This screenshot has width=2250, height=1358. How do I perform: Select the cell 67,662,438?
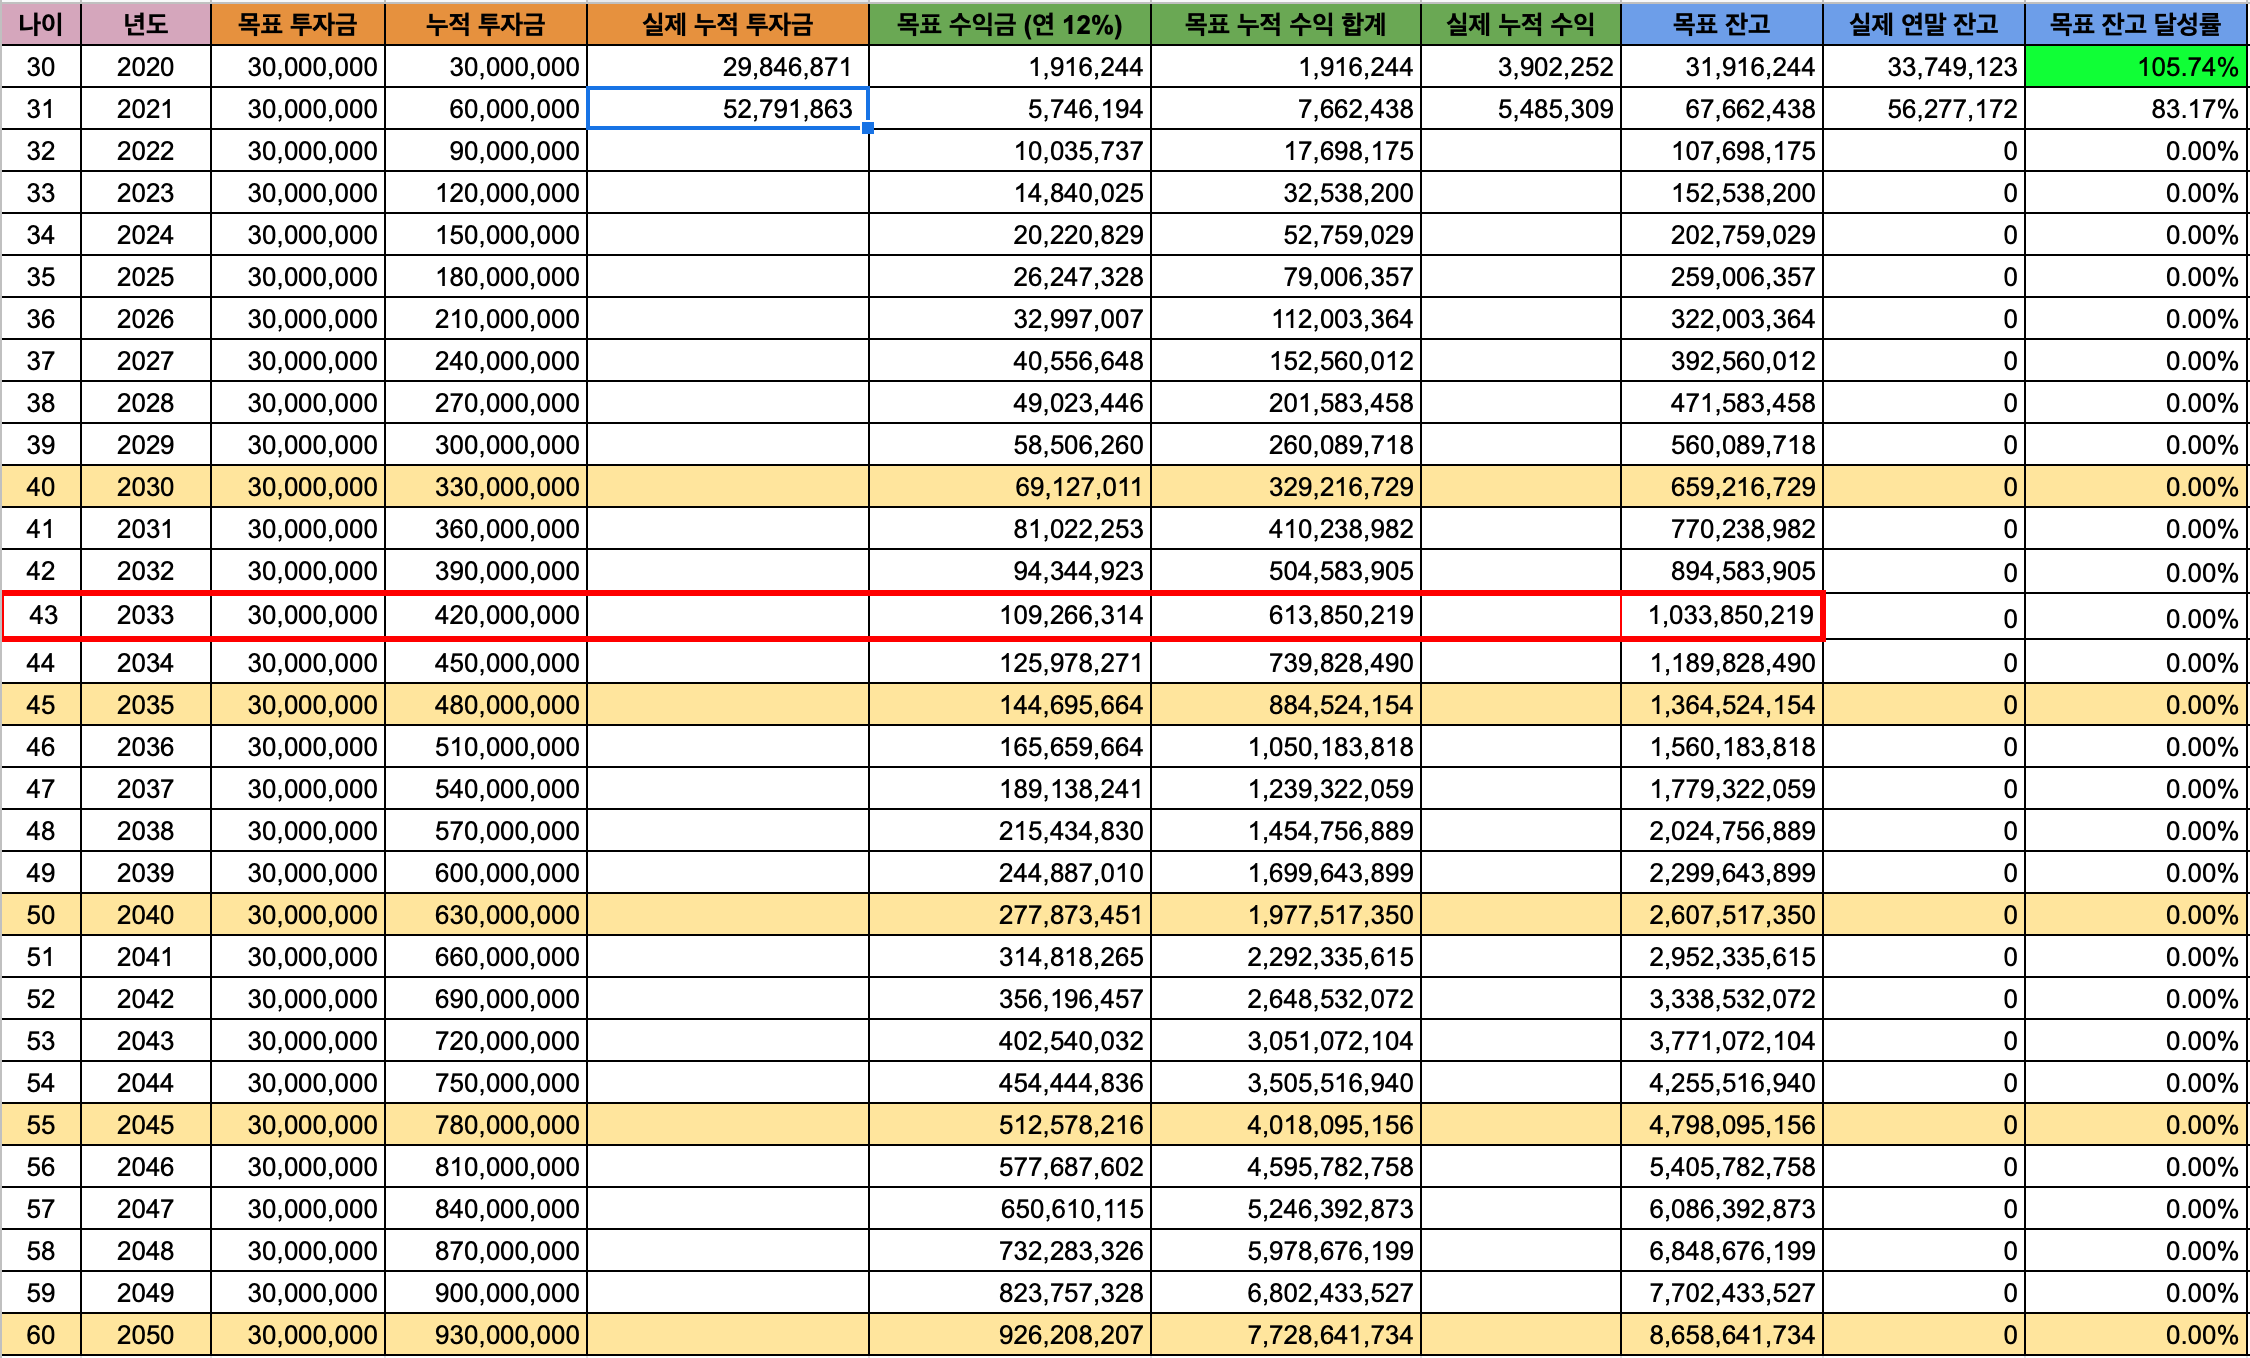(1722, 109)
